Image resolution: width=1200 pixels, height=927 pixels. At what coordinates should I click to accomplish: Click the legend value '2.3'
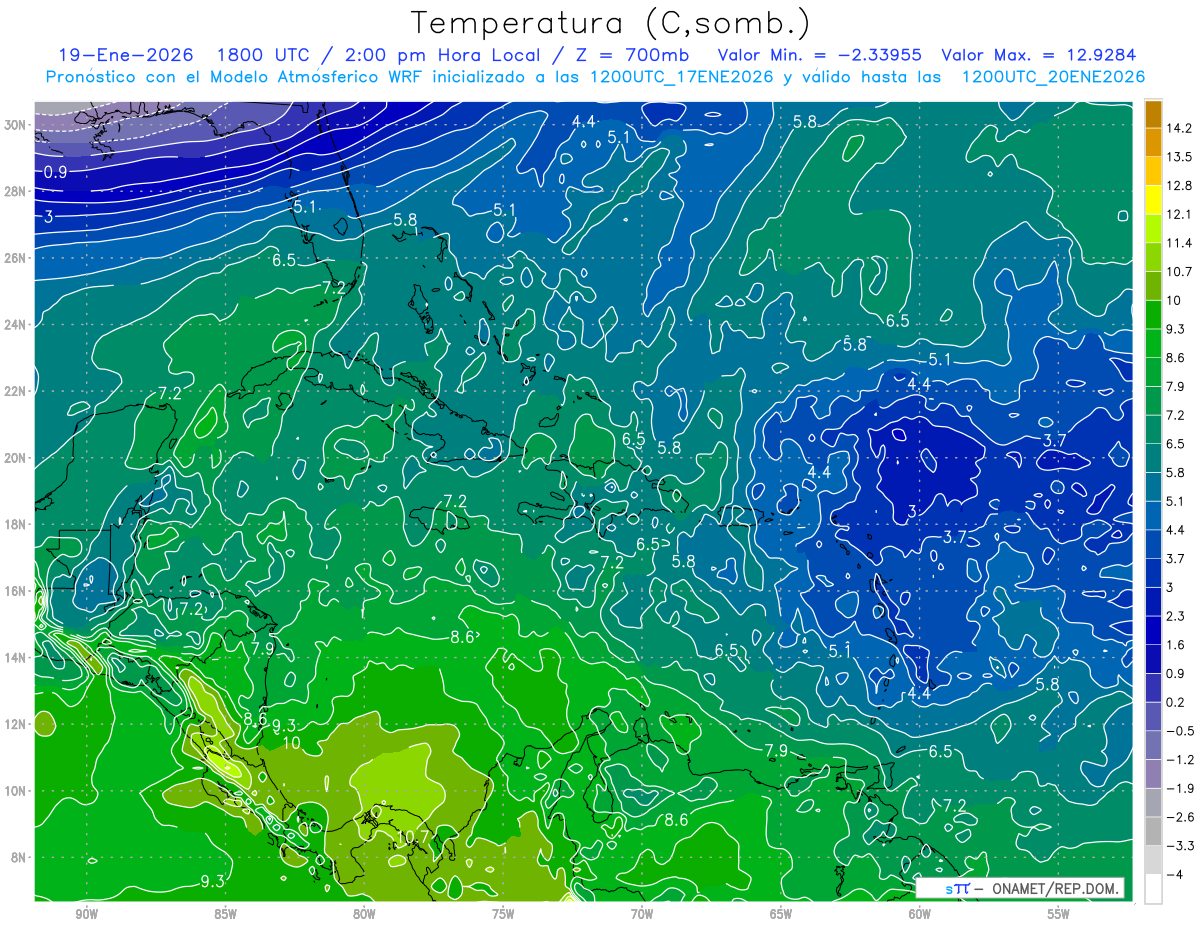(x=1175, y=616)
